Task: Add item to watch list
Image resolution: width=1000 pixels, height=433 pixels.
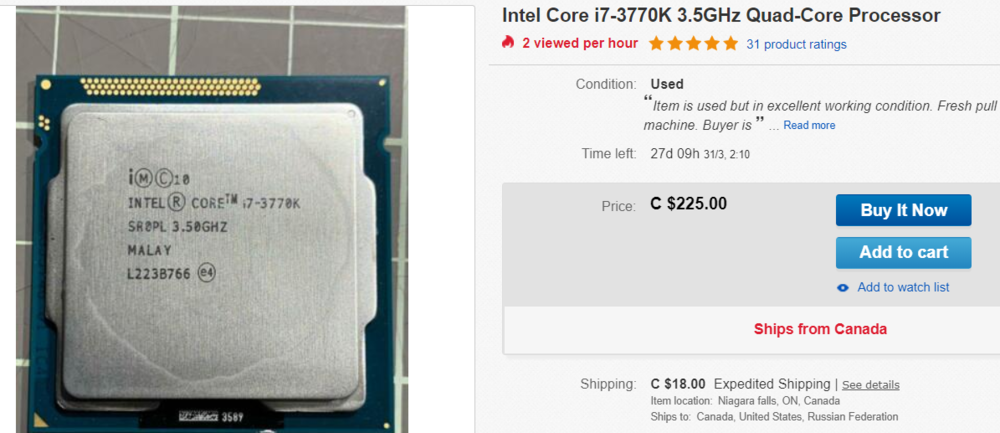Action: [903, 288]
